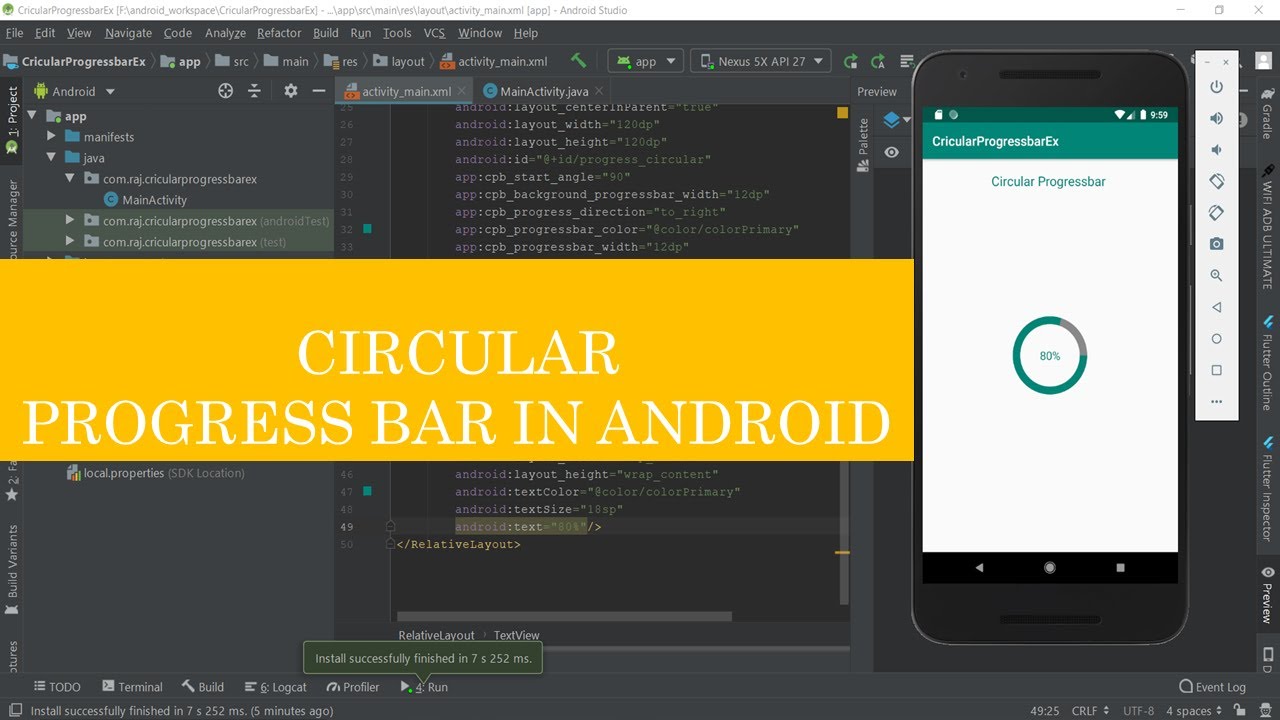This screenshot has height=720, width=1280.
Task: Switch to the MainActivity.java tab
Action: (544, 91)
